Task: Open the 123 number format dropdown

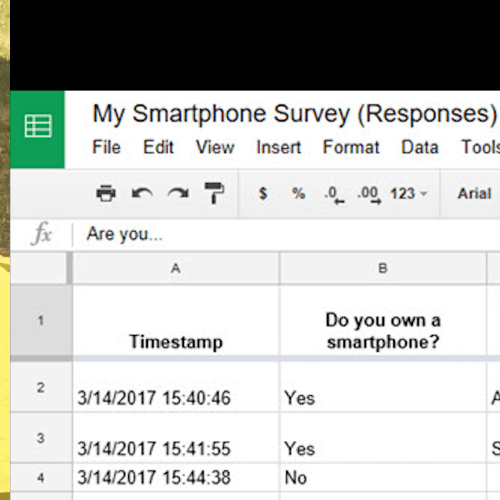Action: coord(409,194)
